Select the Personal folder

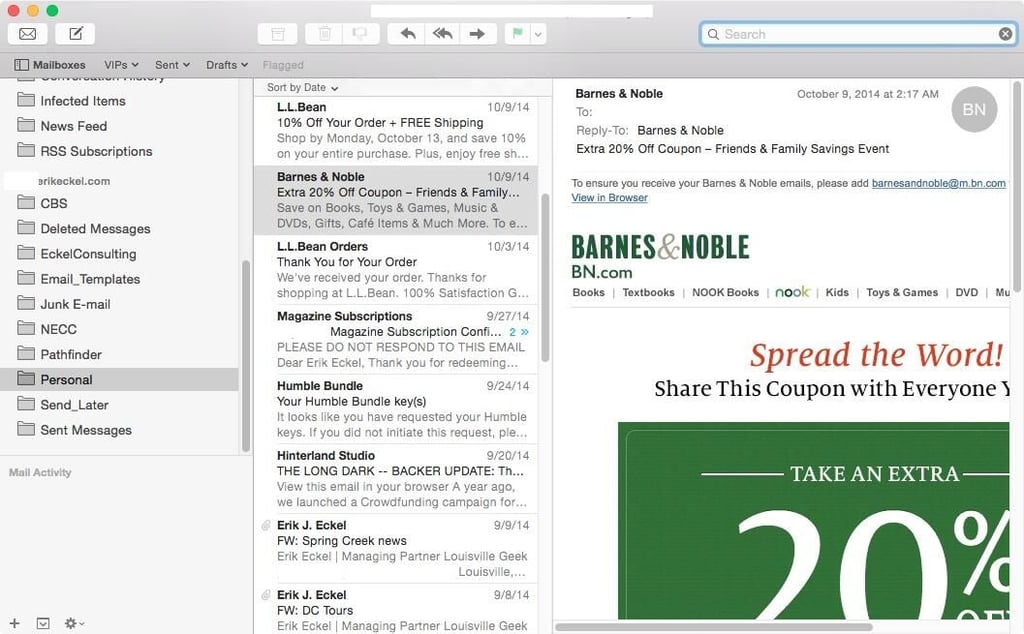point(119,379)
